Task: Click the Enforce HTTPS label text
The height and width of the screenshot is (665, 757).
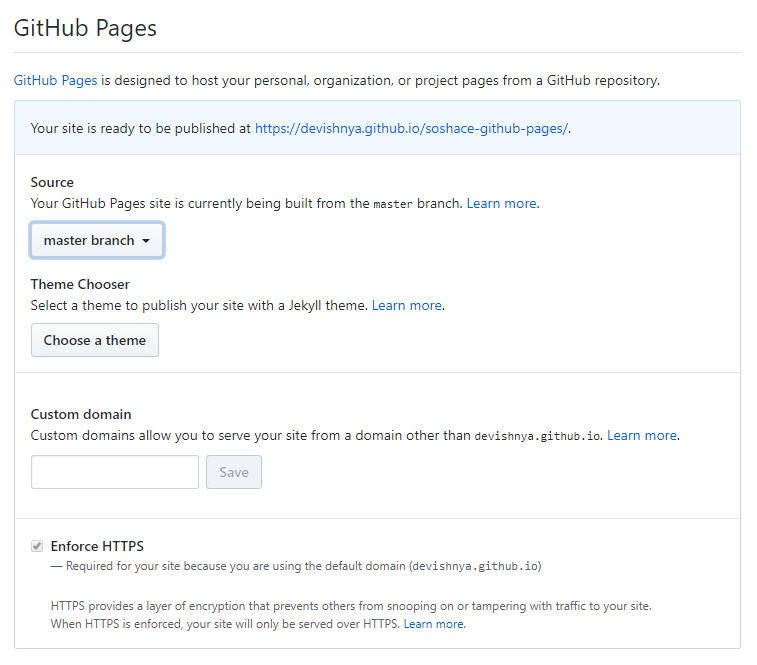Action: coord(97,546)
